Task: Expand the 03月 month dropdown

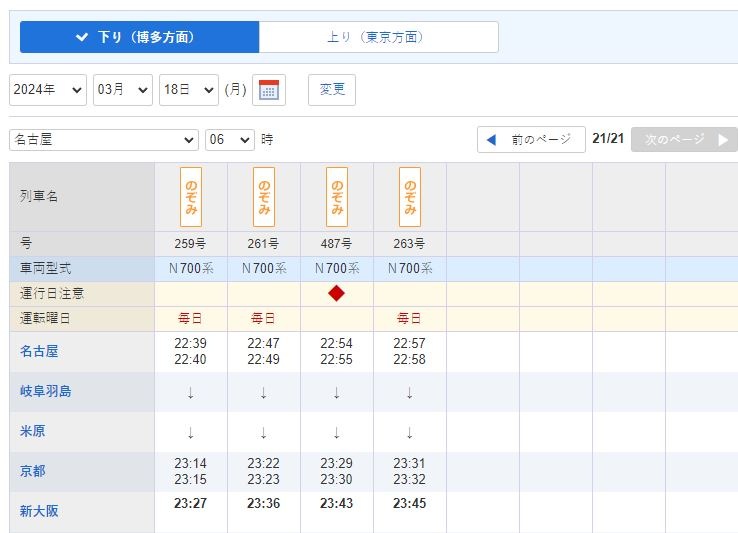Action: click(123, 89)
